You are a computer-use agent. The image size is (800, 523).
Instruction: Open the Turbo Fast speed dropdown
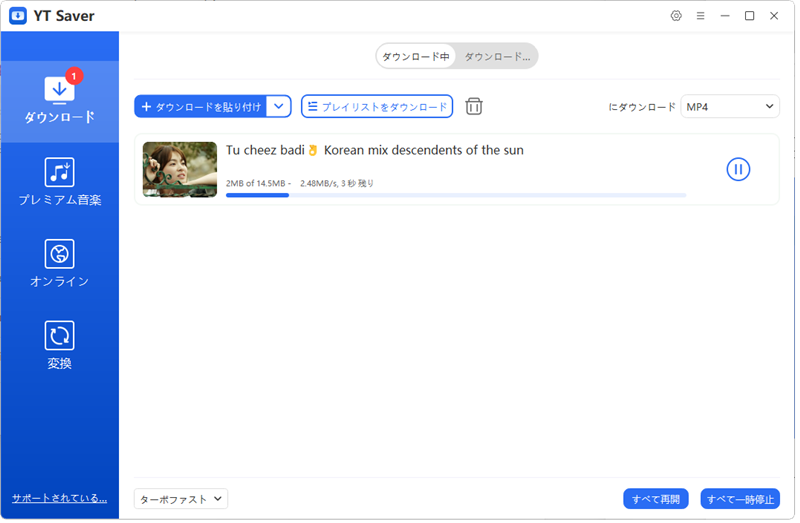pos(181,498)
